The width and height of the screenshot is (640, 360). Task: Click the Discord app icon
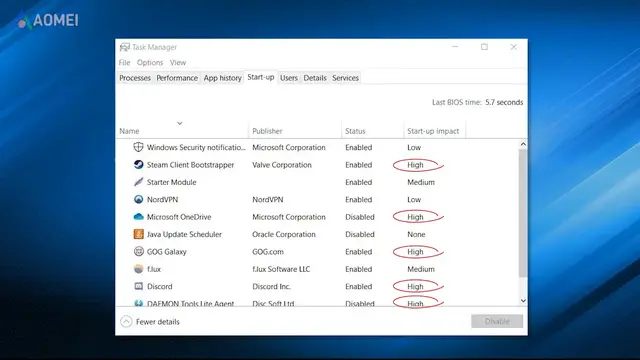tap(138, 286)
